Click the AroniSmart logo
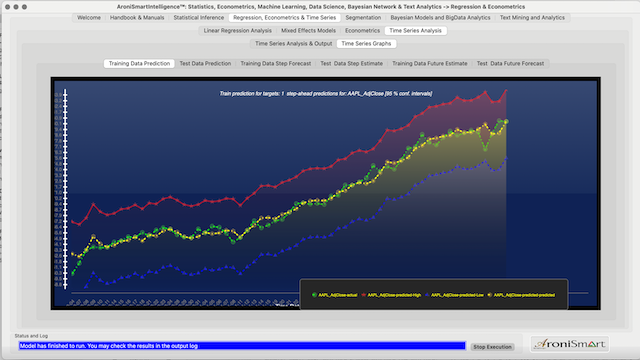The image size is (640, 360). coord(570,344)
